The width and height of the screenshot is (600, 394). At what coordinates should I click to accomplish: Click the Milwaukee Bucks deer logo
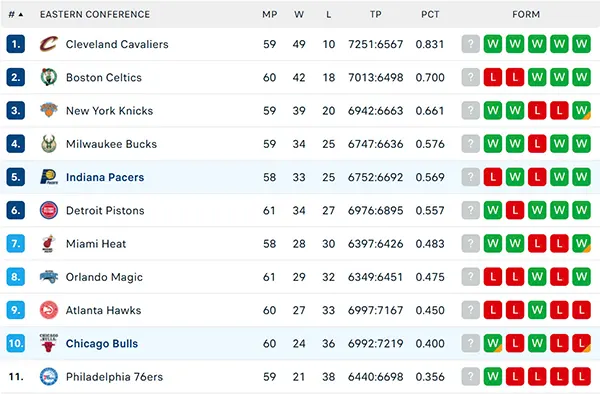pos(49,144)
